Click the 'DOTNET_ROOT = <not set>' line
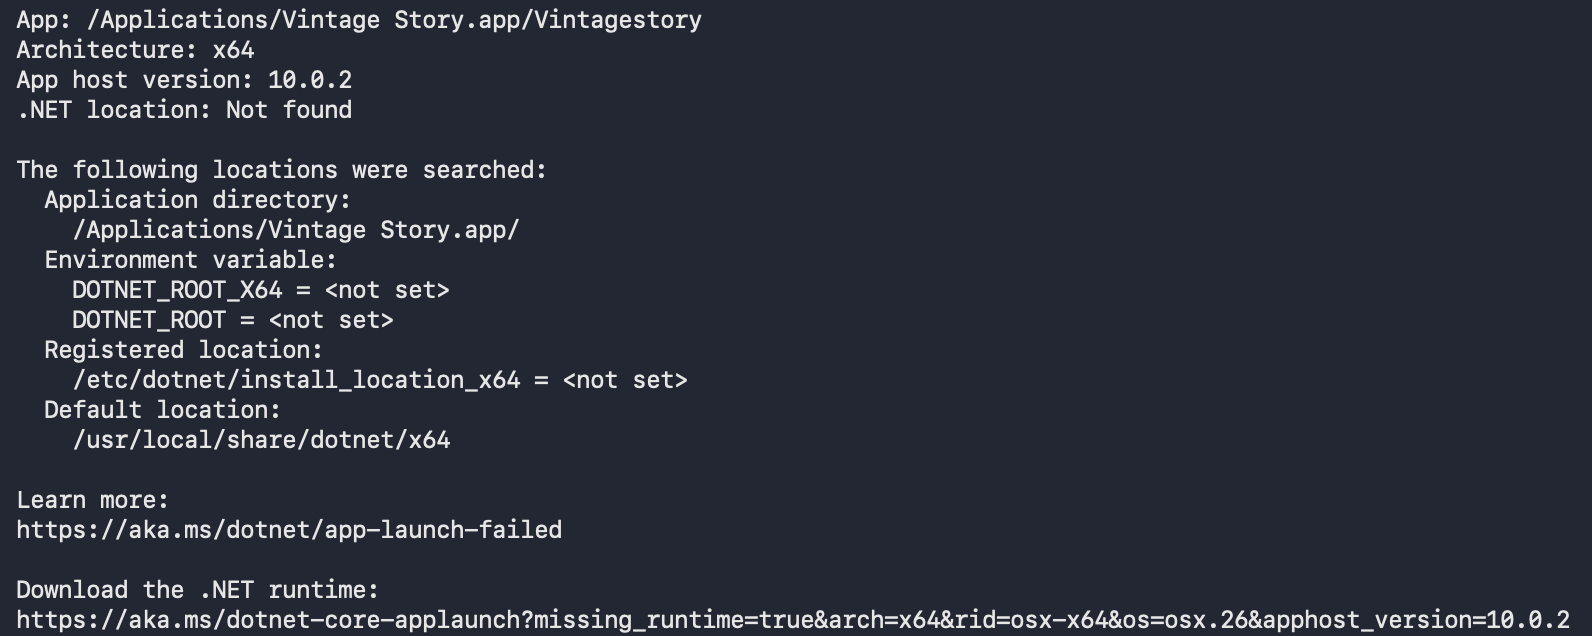The height and width of the screenshot is (636, 1592). (x=233, y=320)
